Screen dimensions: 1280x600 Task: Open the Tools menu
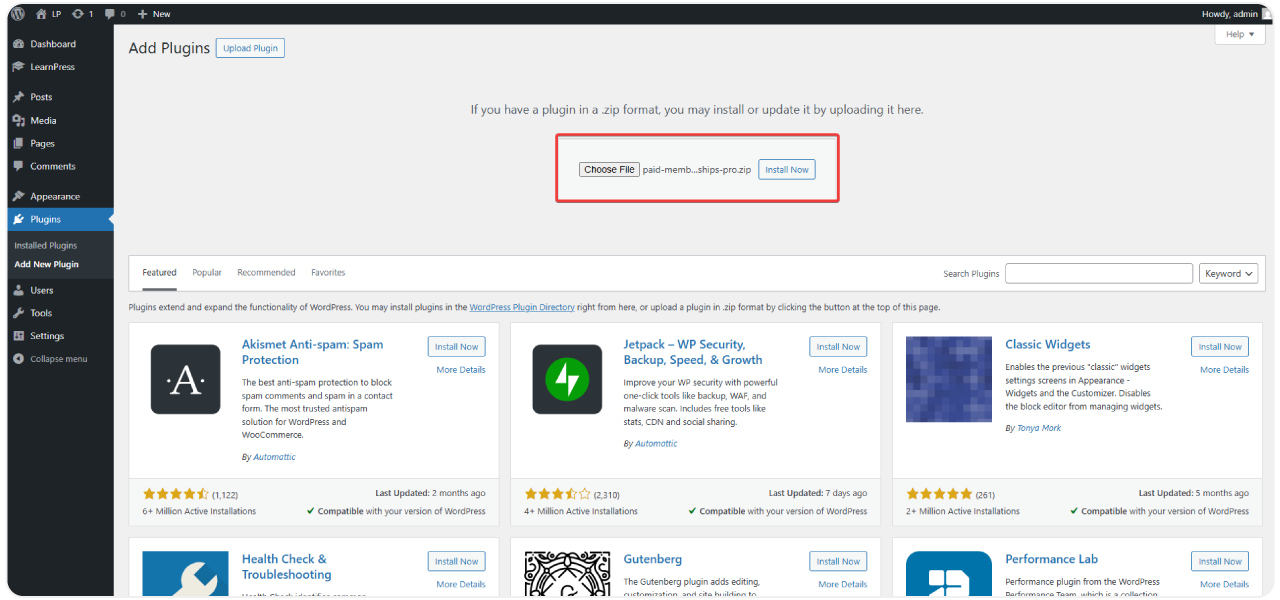click(x=38, y=312)
